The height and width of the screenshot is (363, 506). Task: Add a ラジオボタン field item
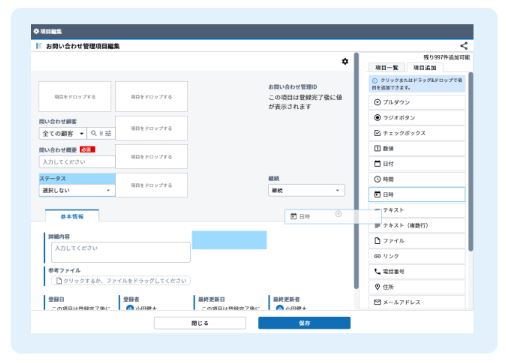417,117
